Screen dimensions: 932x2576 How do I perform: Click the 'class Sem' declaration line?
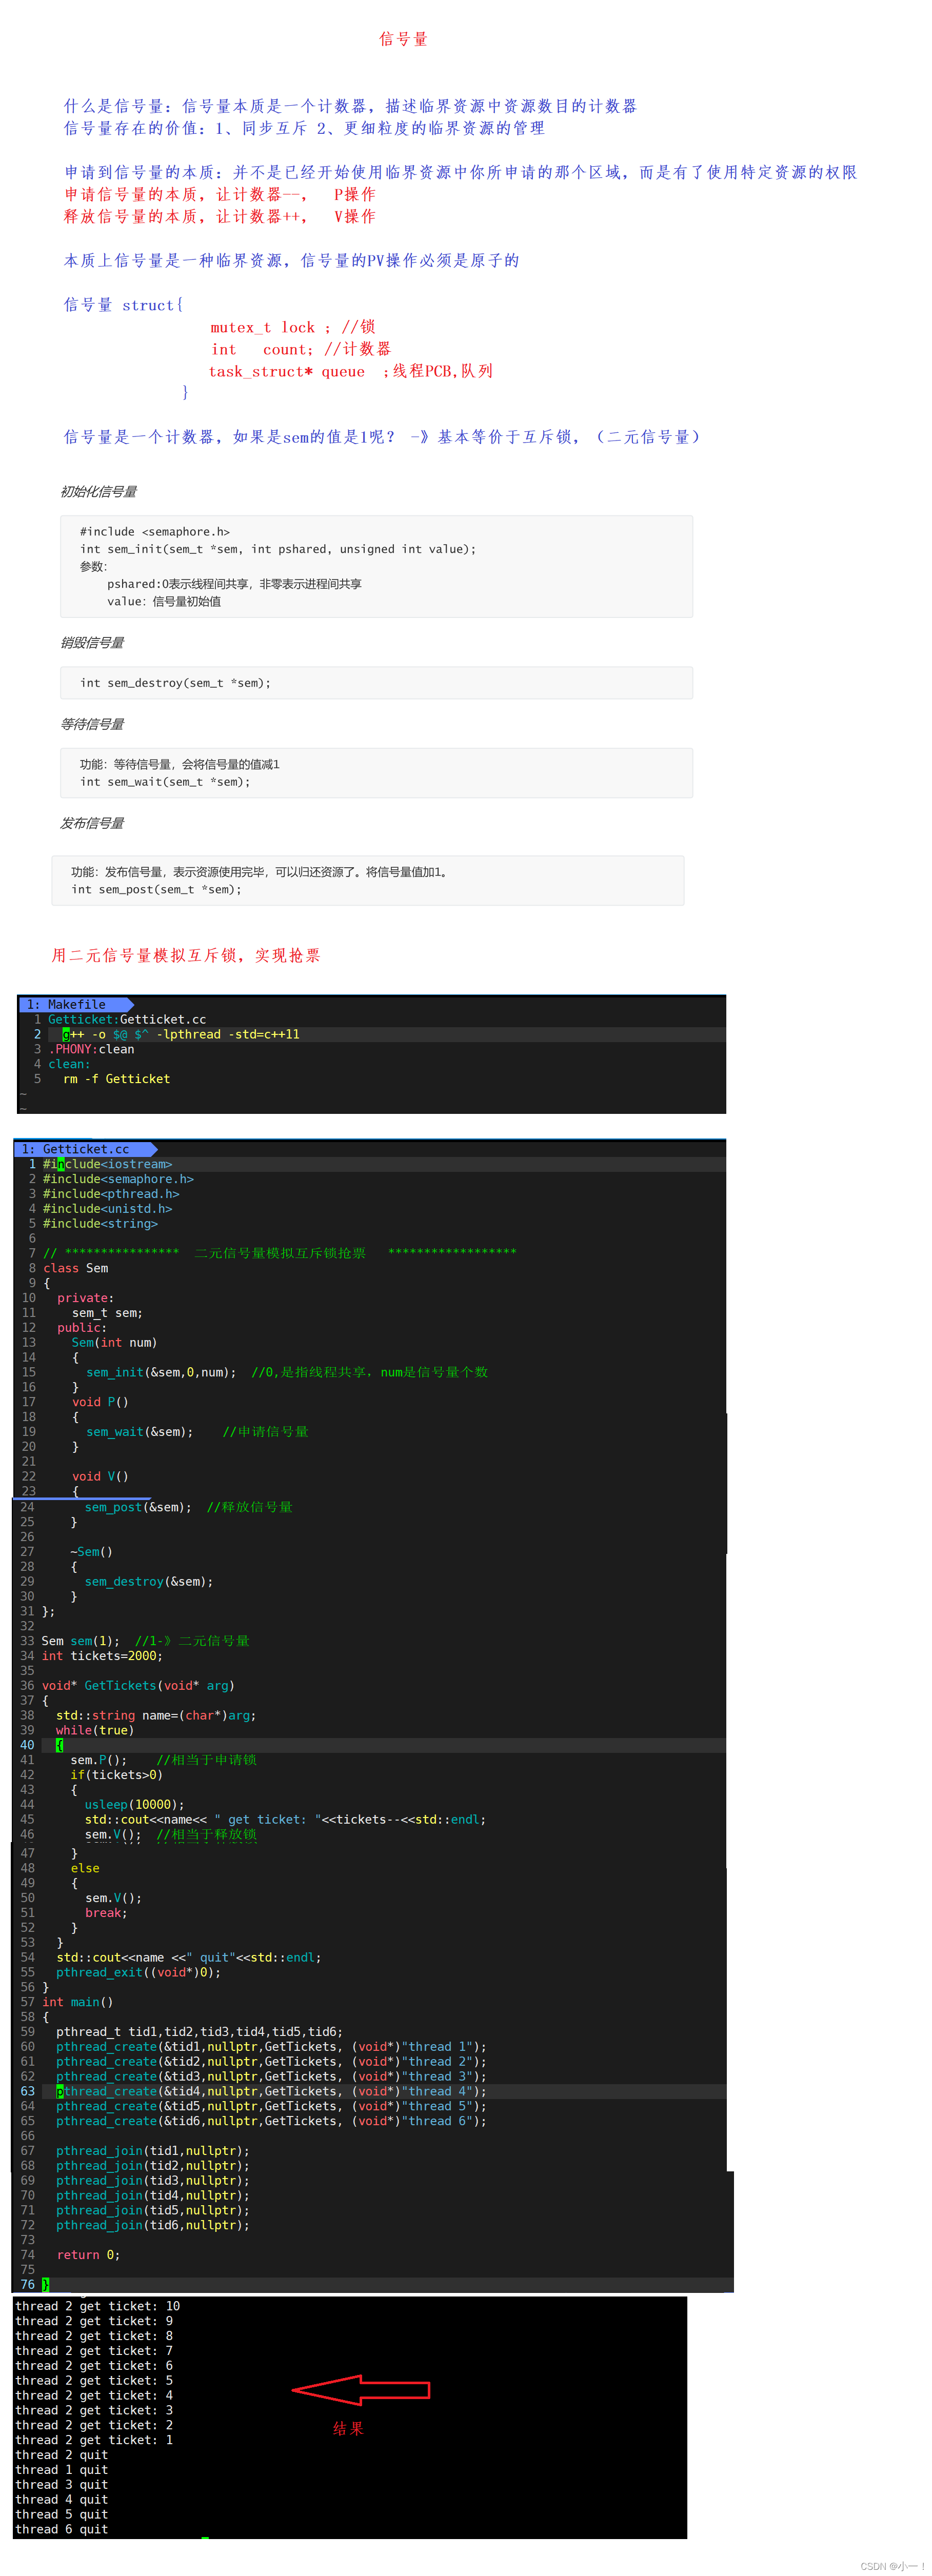pos(75,1268)
